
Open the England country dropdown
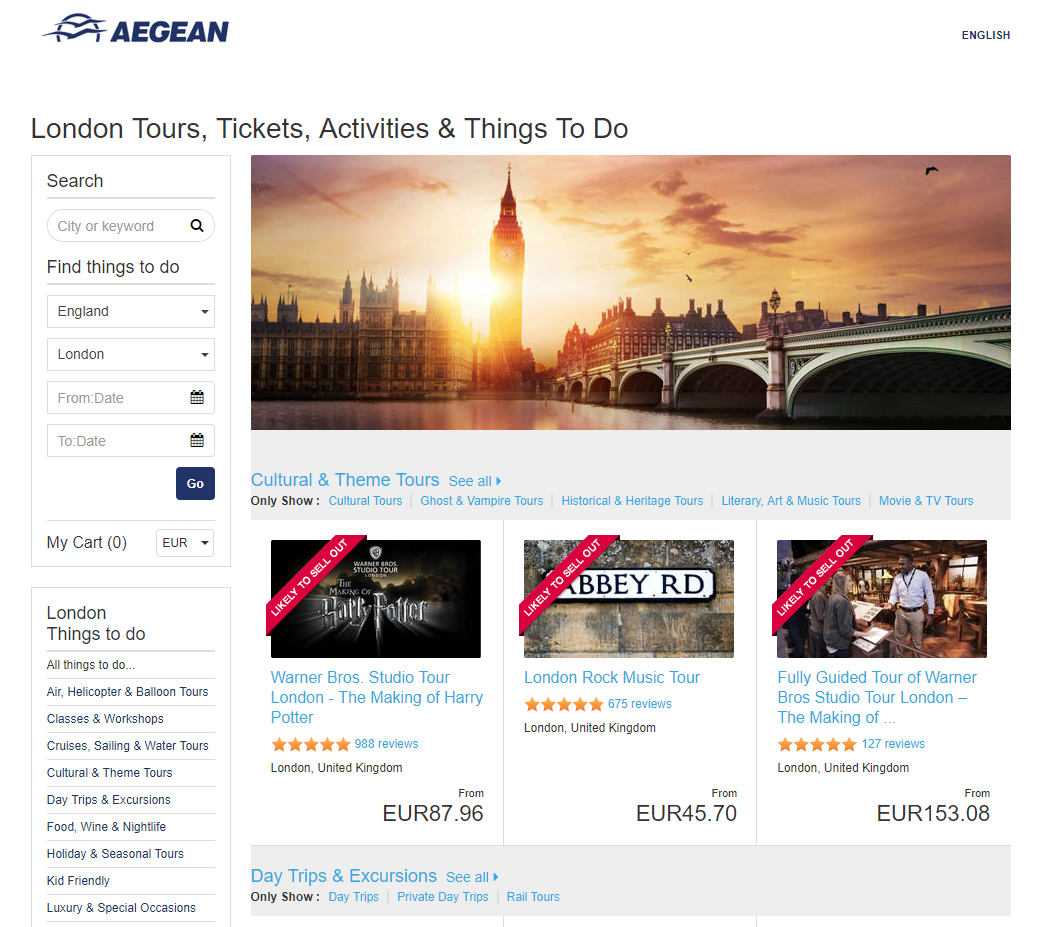click(x=131, y=311)
